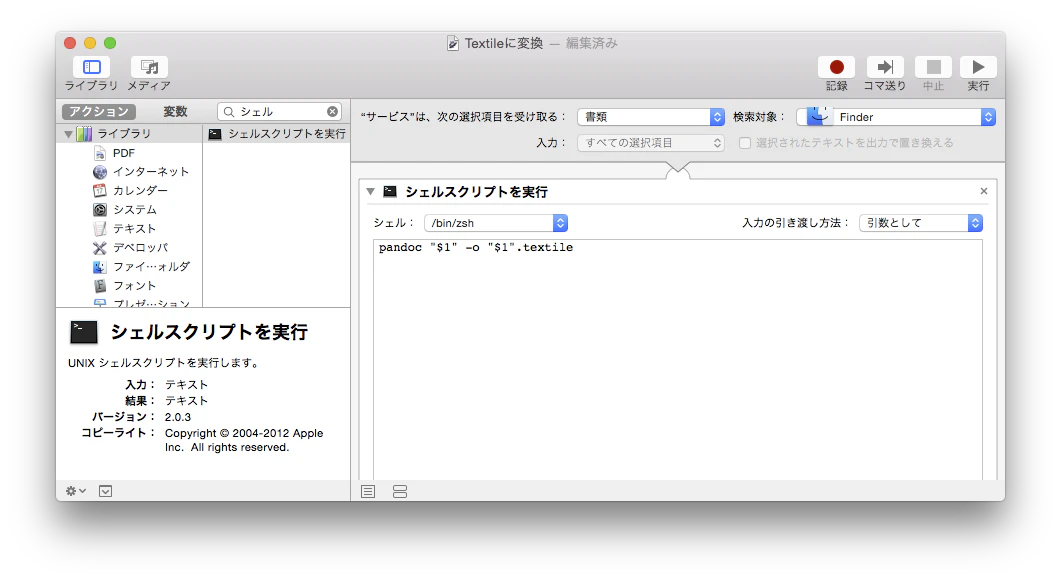Start recording with the 記録 button
Screen dimensions: 1061x581
pyautogui.click(x=836, y=67)
